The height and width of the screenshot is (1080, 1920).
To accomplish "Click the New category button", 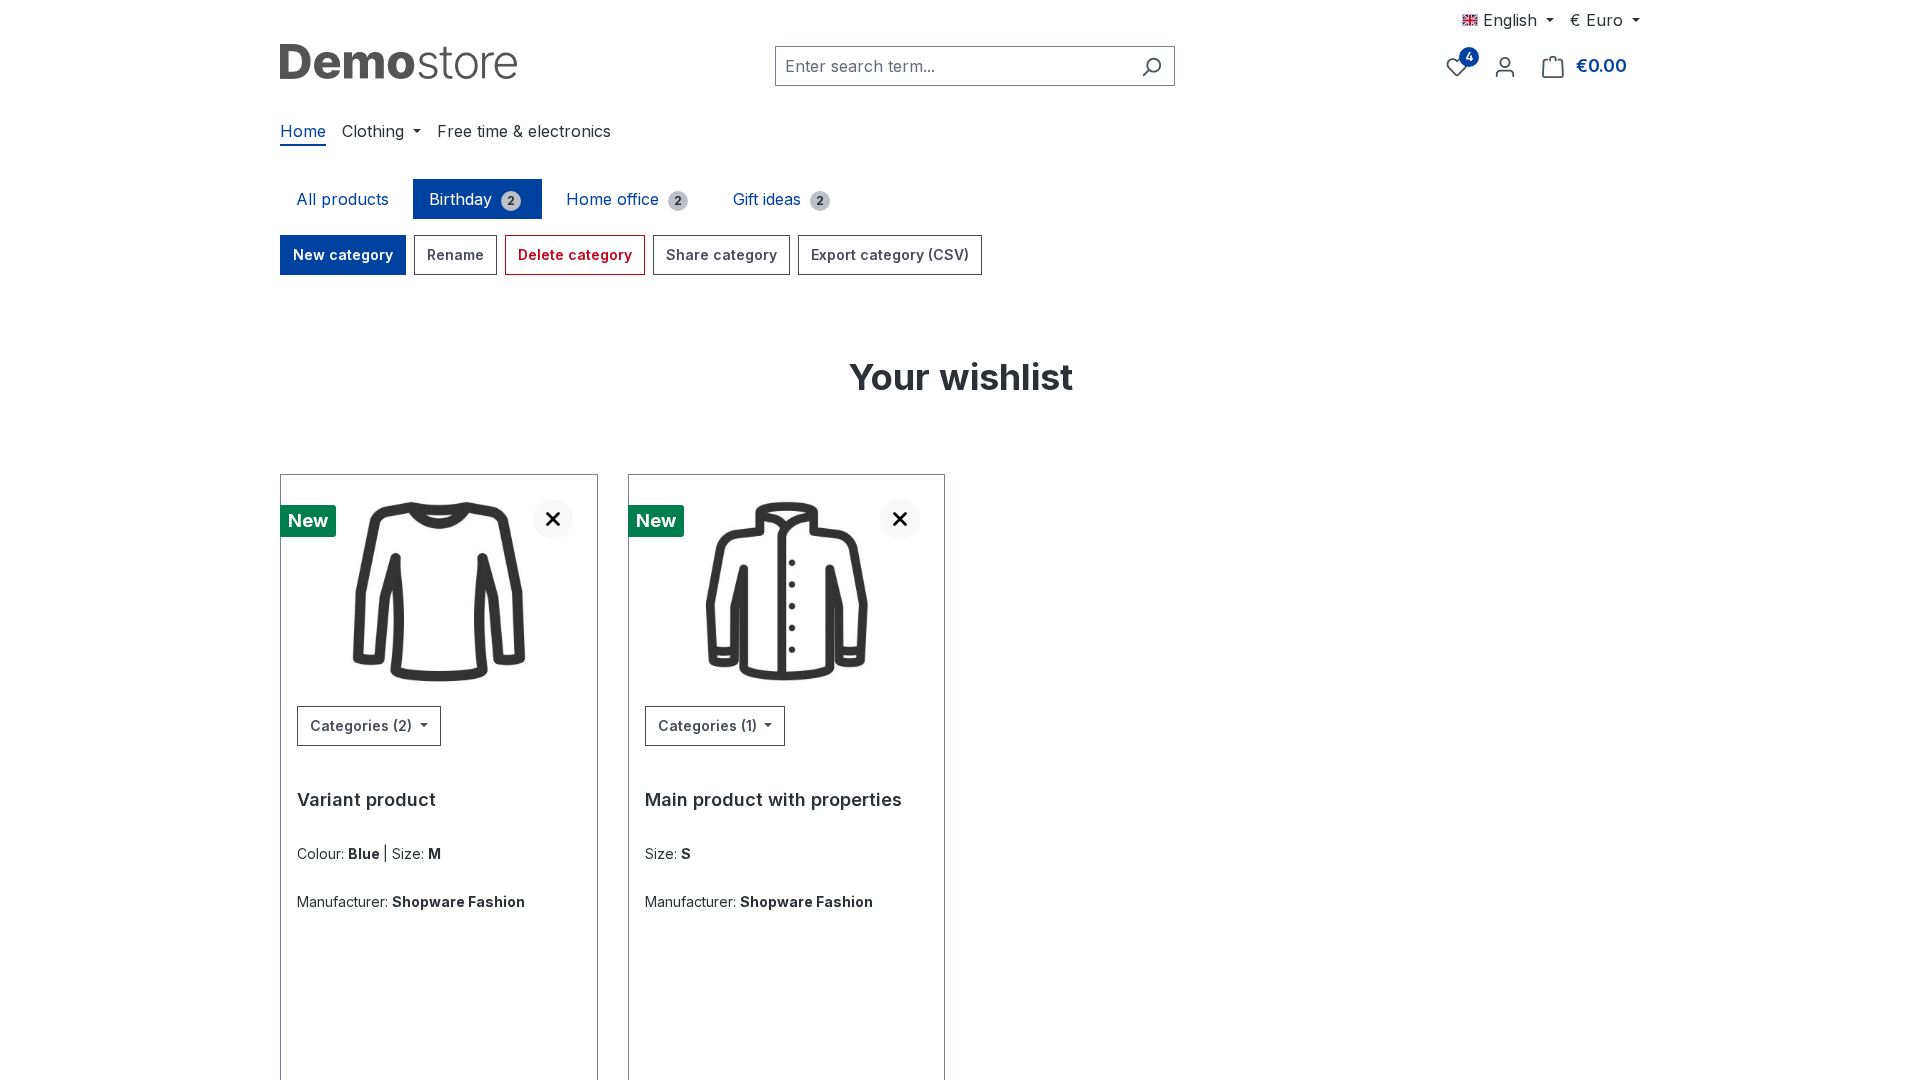I will (343, 255).
